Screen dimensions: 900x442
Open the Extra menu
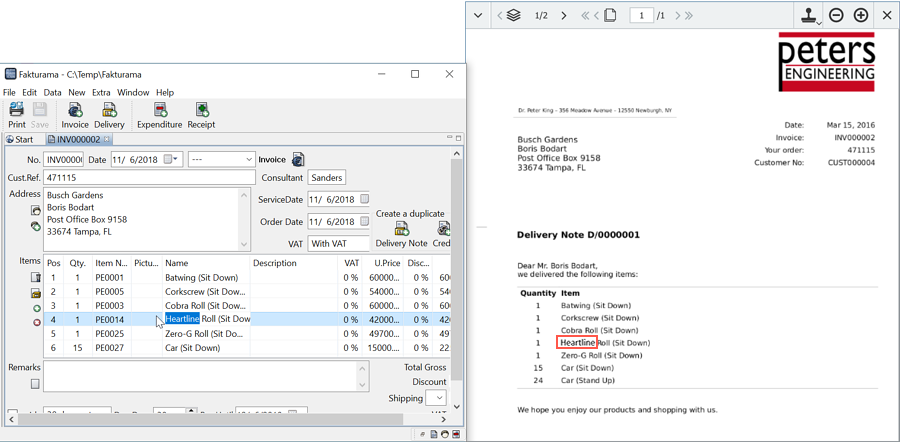pos(101,92)
